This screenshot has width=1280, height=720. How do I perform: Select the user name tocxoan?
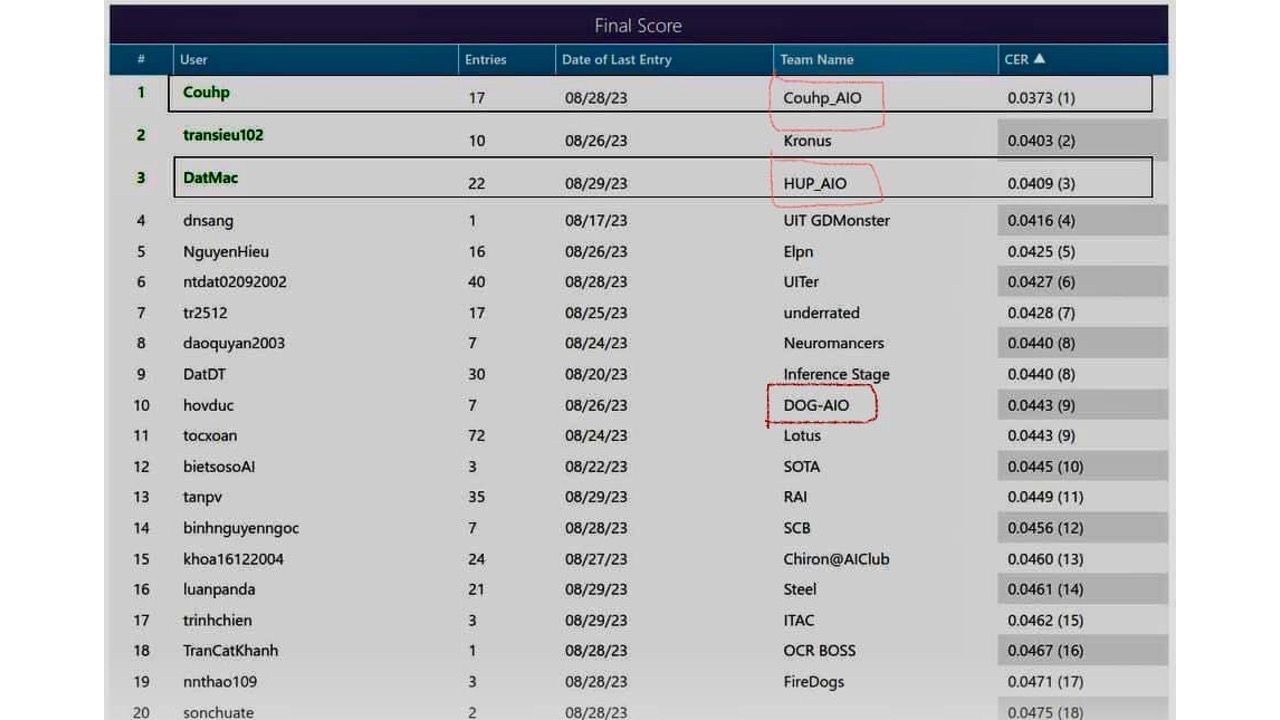(210, 435)
